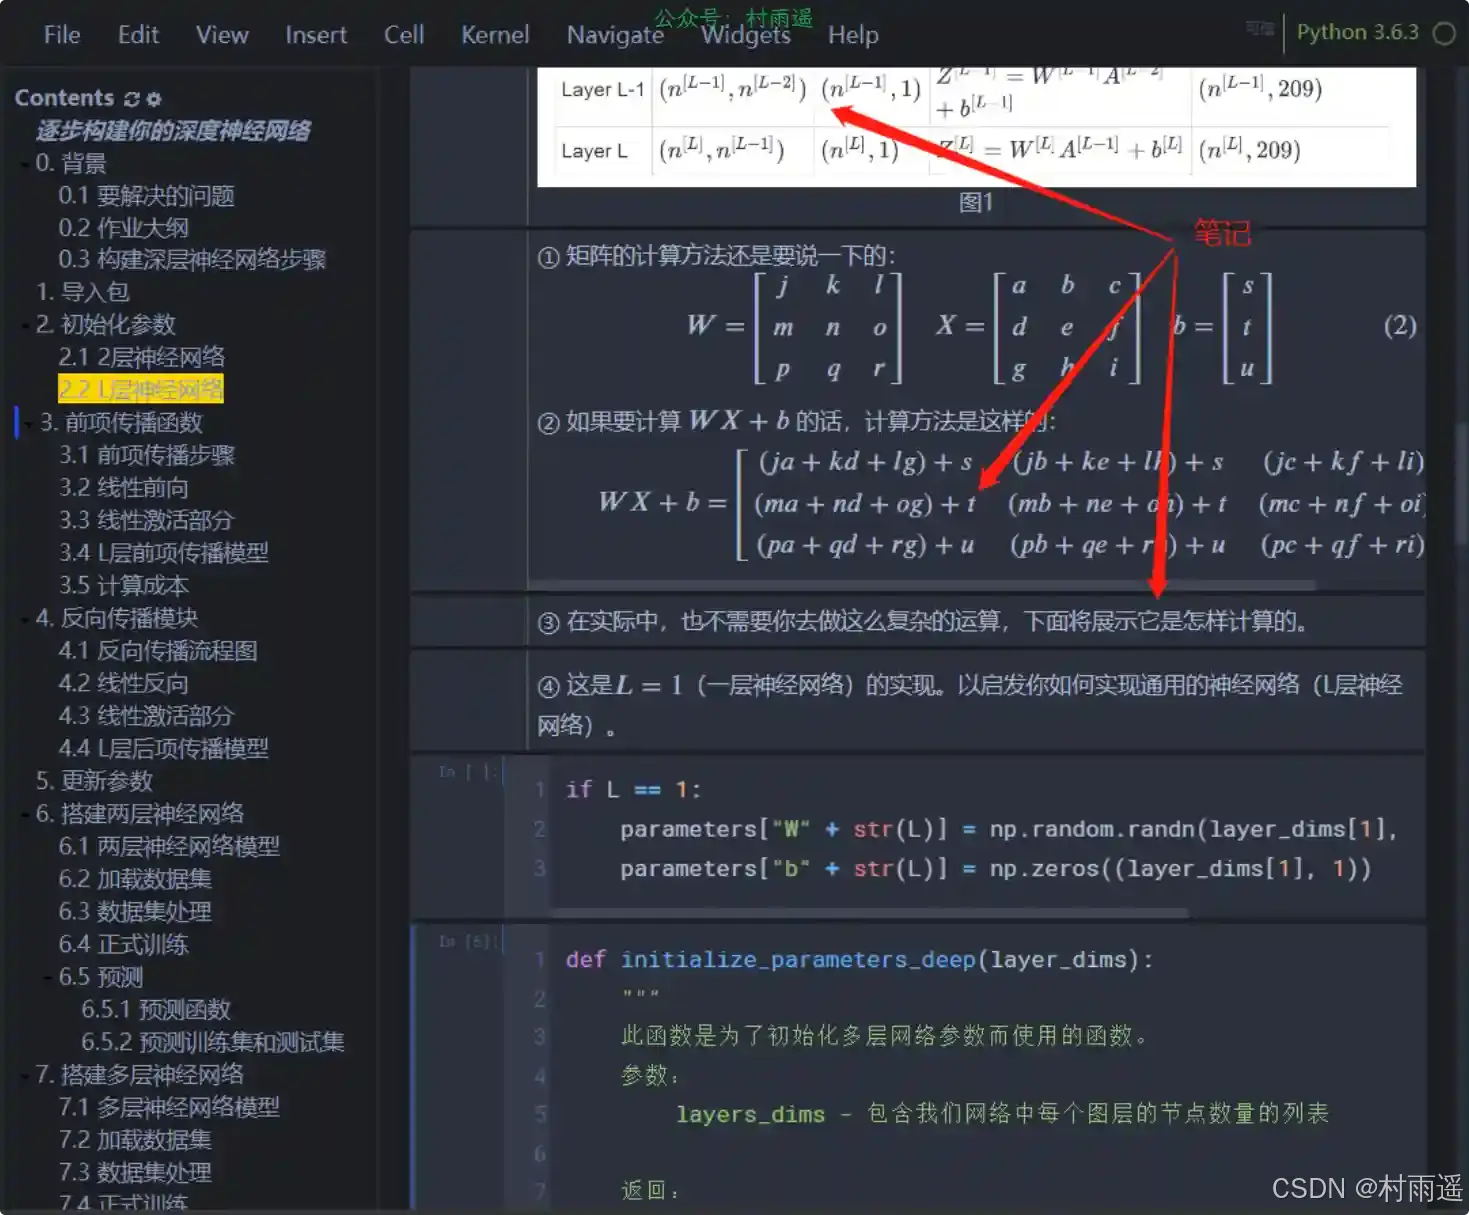
Task: Open the Cell menu
Action: coord(403,35)
